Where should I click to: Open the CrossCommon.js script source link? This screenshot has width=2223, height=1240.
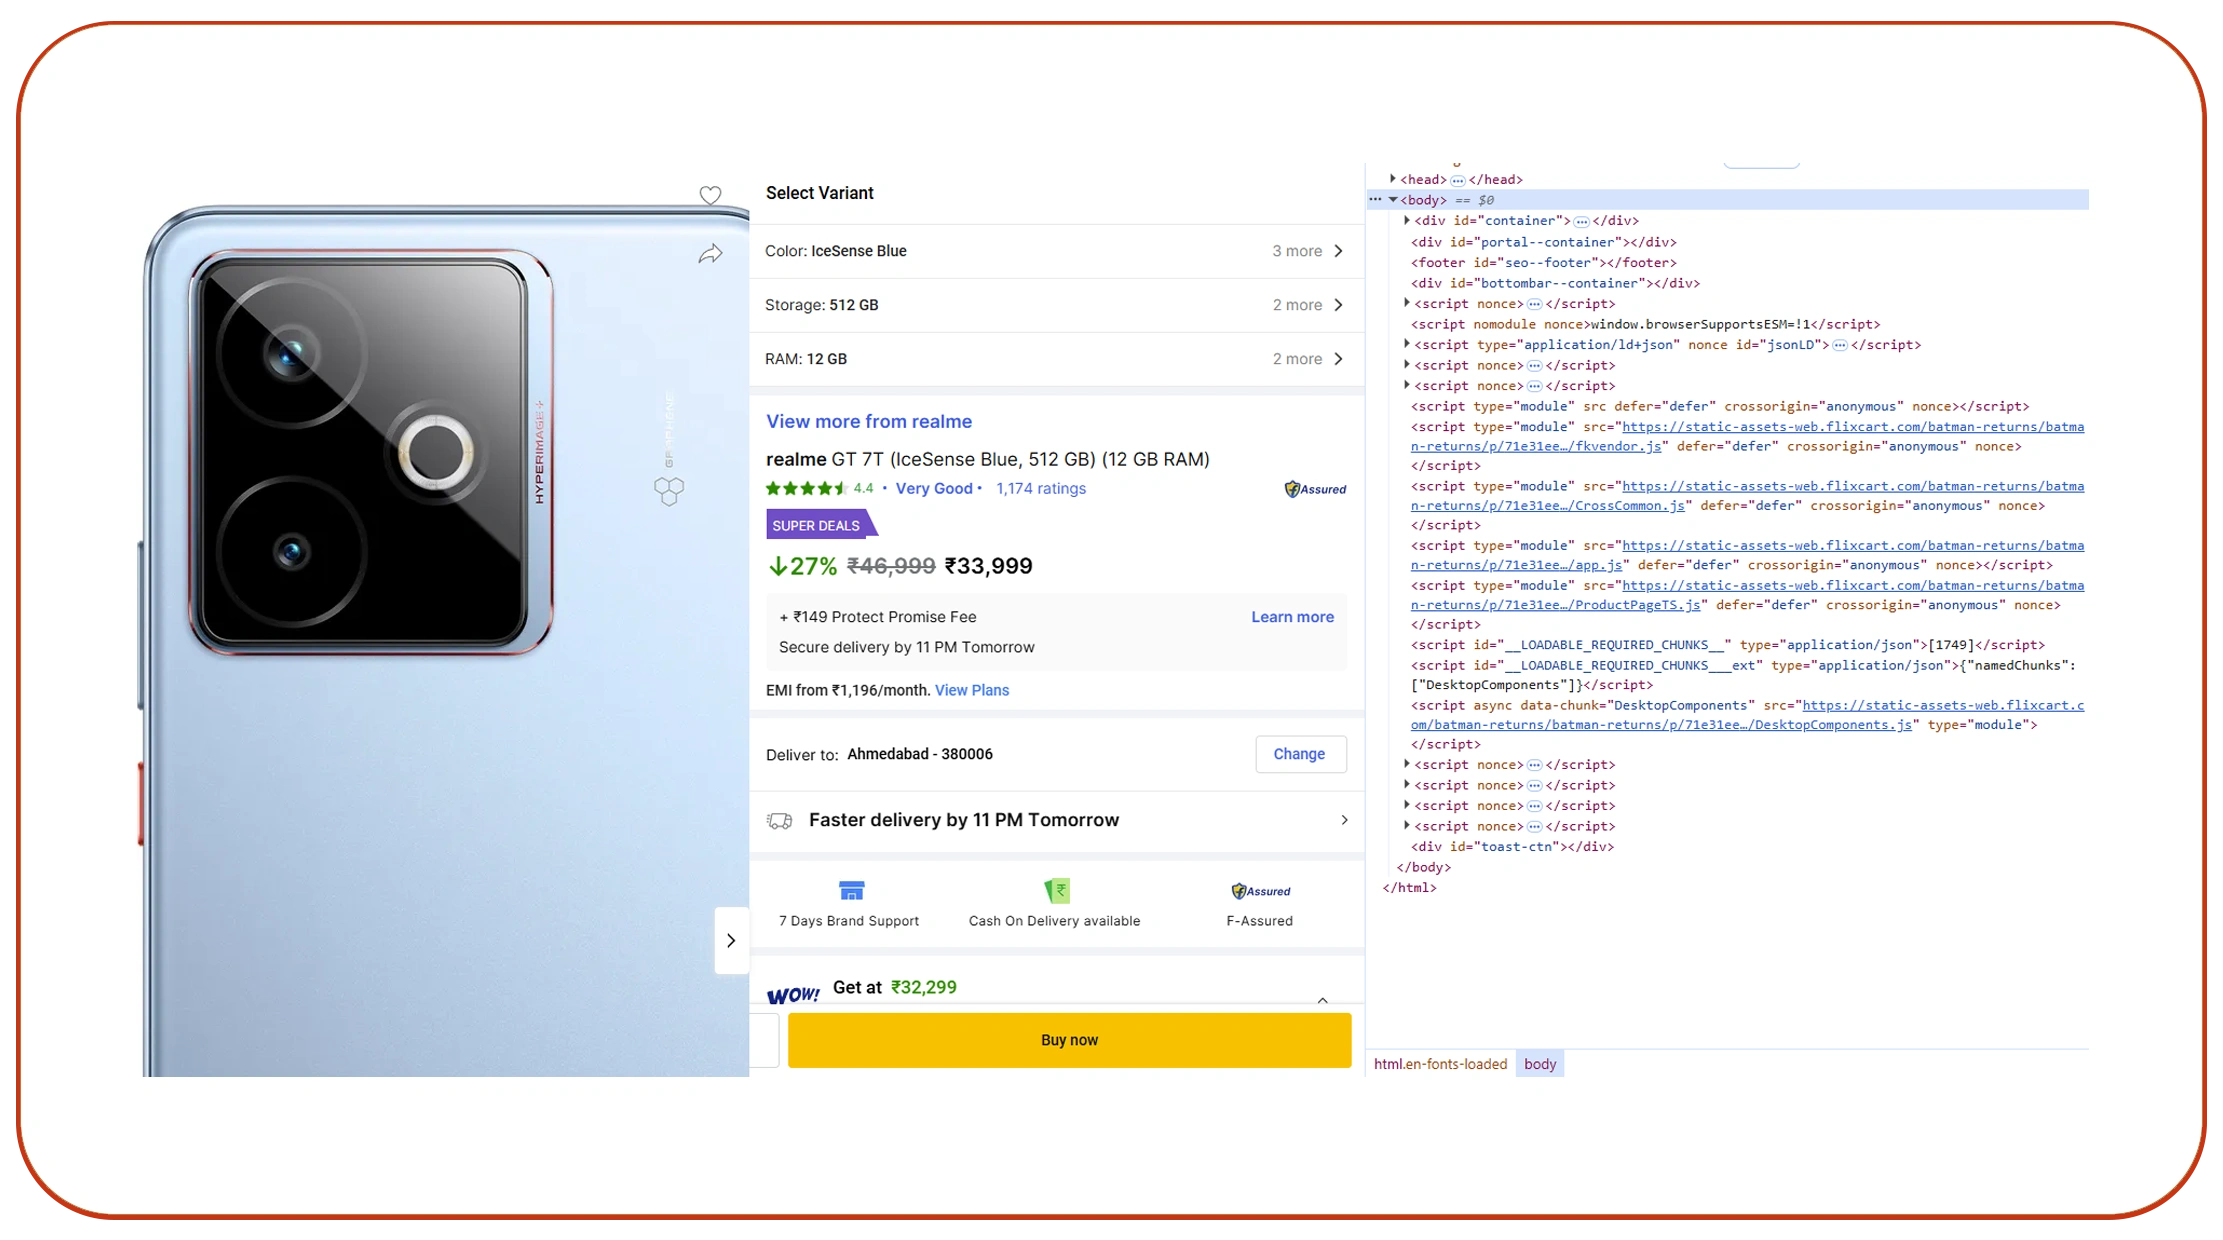click(1748, 496)
